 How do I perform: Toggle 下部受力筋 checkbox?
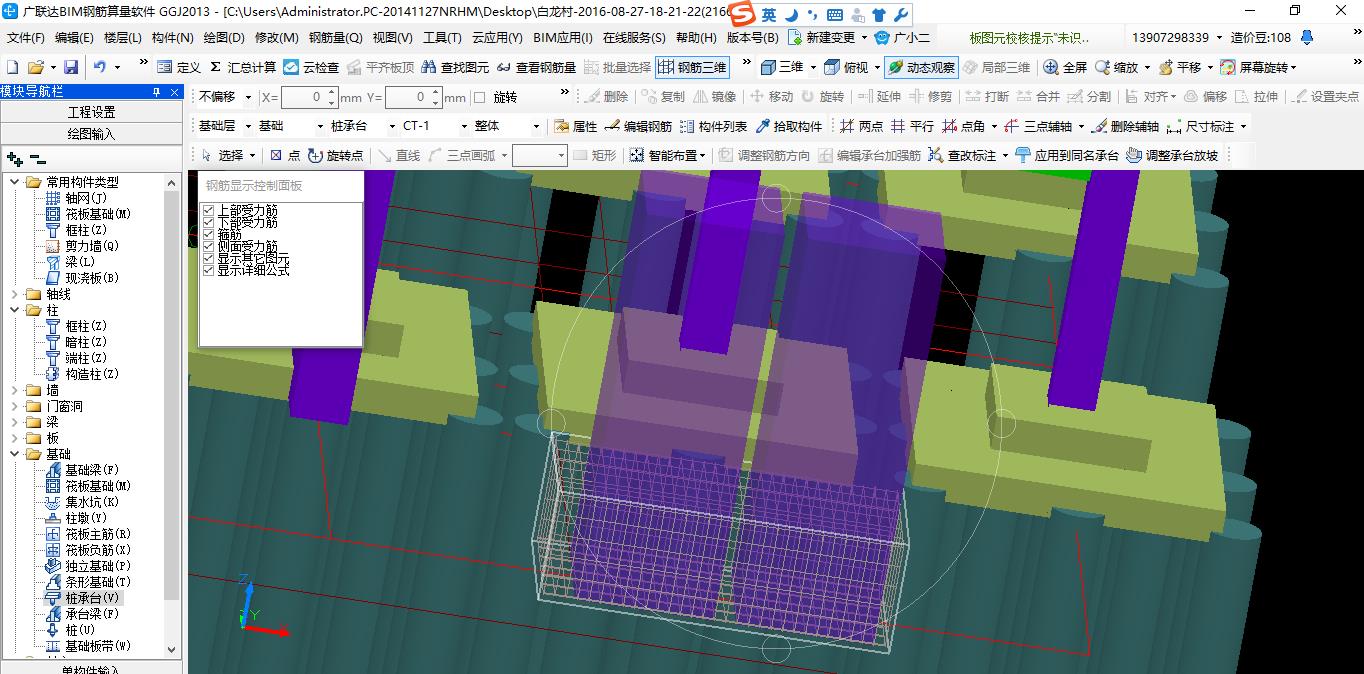pyautogui.click(x=208, y=223)
